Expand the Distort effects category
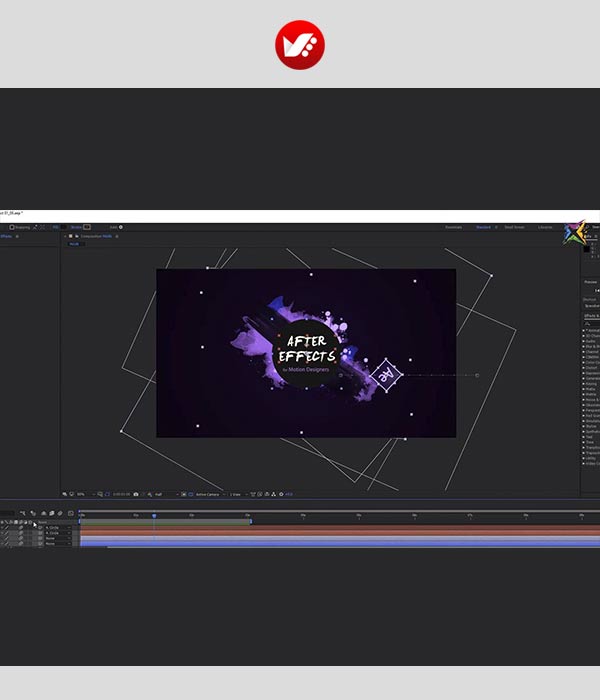Viewport: 600px width, 700px height. coord(583,368)
